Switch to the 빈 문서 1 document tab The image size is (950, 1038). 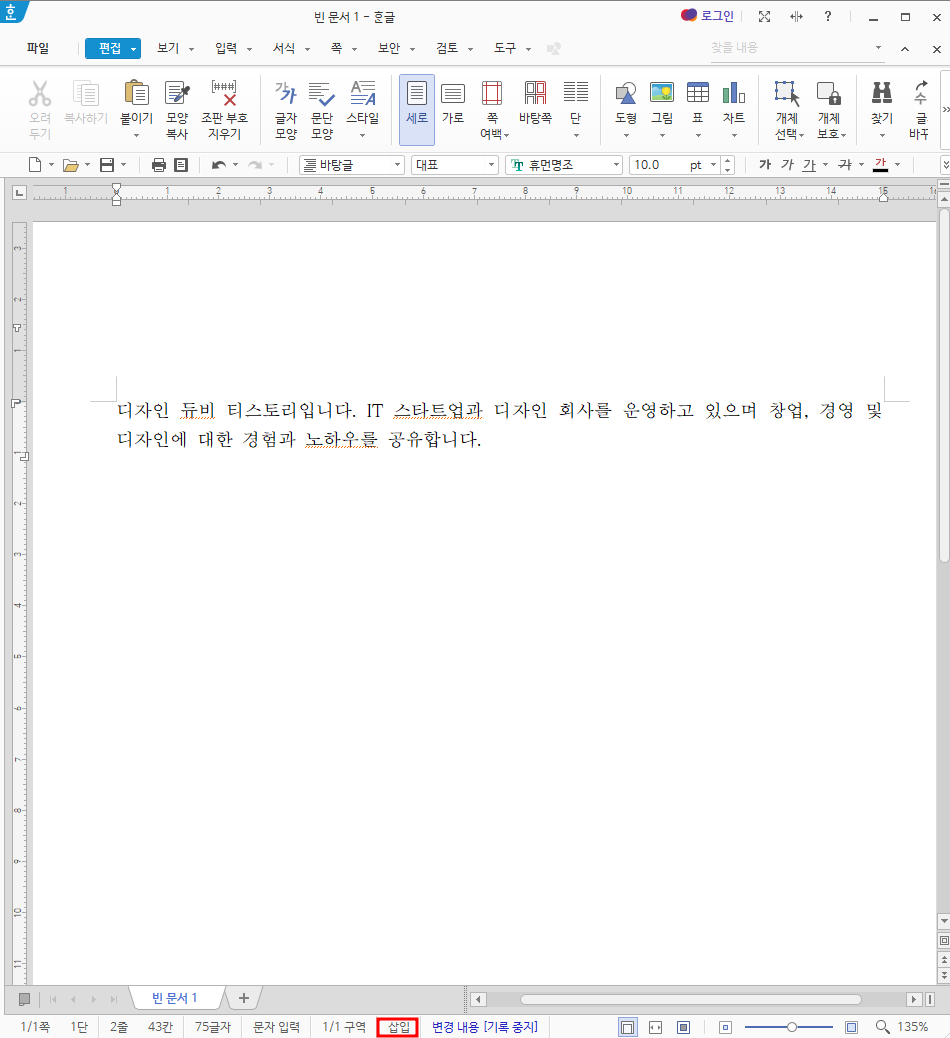(175, 998)
